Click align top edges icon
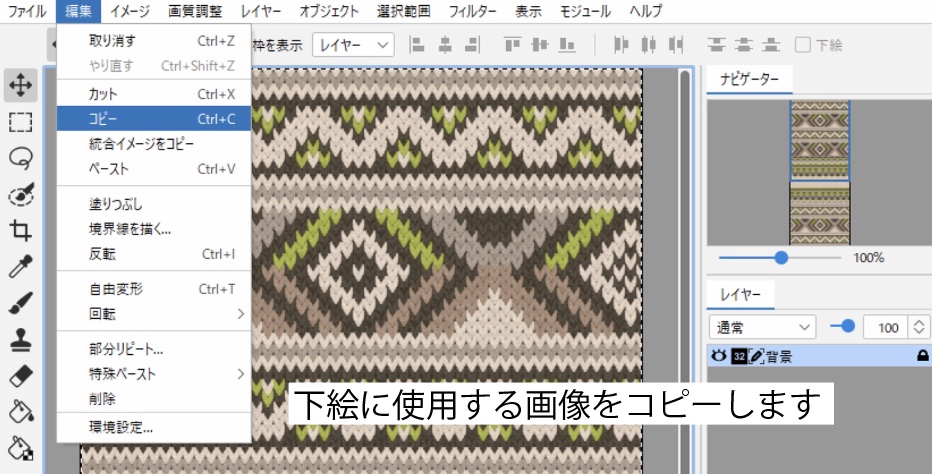The height and width of the screenshot is (474, 932). [512, 45]
